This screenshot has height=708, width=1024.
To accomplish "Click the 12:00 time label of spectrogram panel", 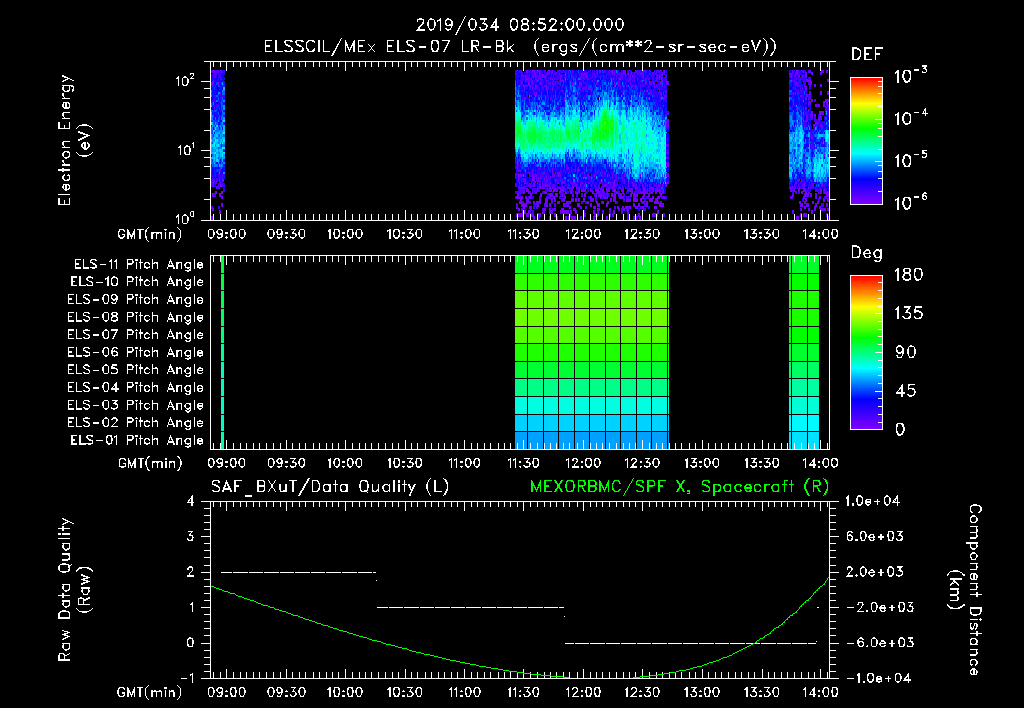I will click(x=583, y=234).
